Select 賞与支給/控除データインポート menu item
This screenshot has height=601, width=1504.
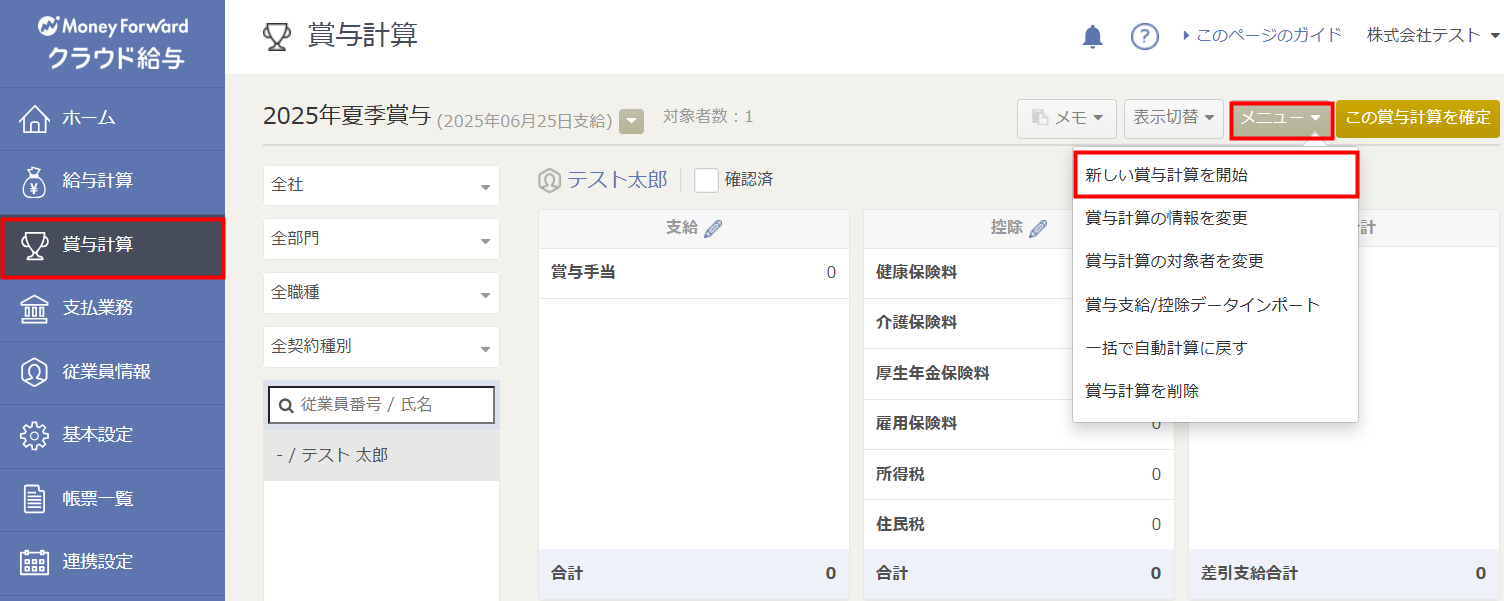pos(1203,305)
